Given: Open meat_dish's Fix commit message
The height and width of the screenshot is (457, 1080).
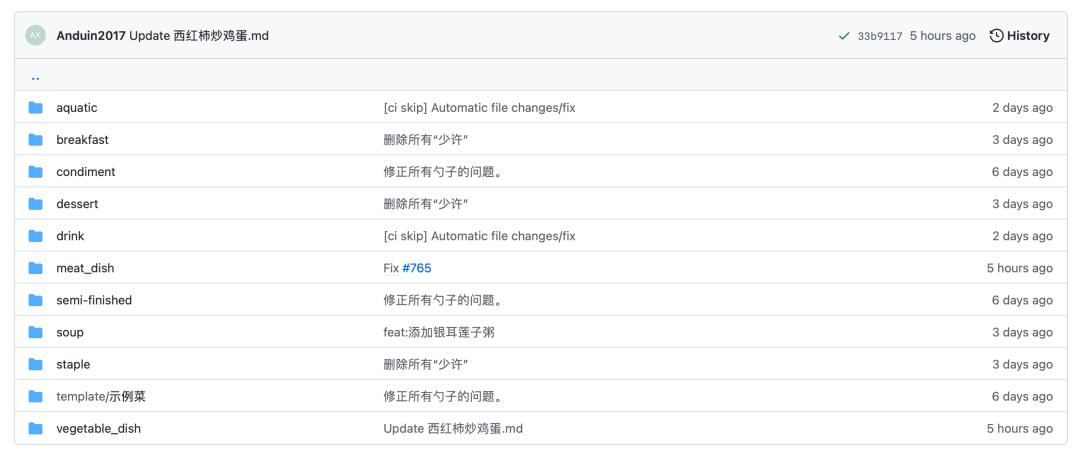Looking at the screenshot, I should (x=391, y=268).
